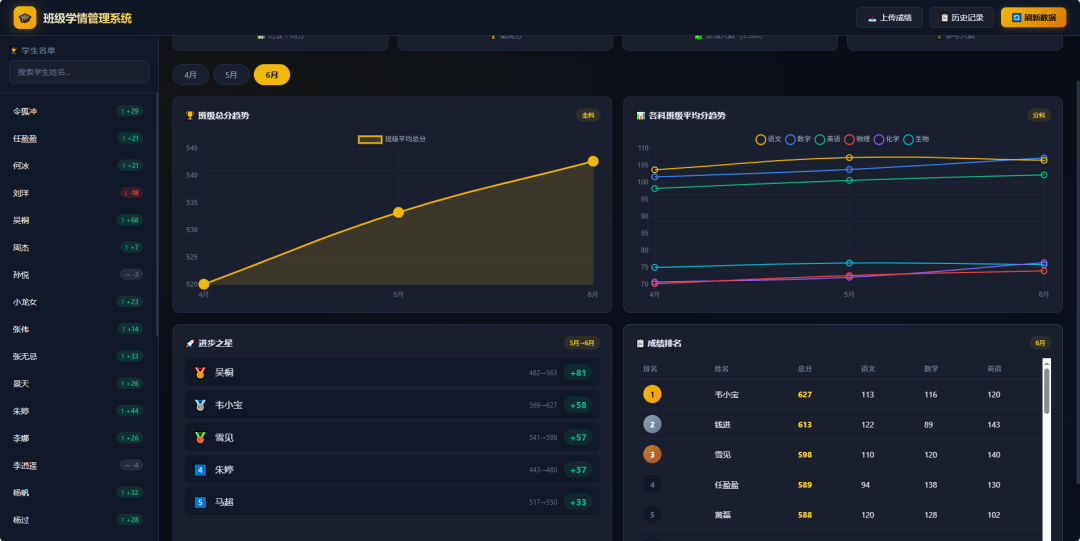The image size is (1080, 541).
Task: Select student 杨帆 in the list
Action: [78, 493]
